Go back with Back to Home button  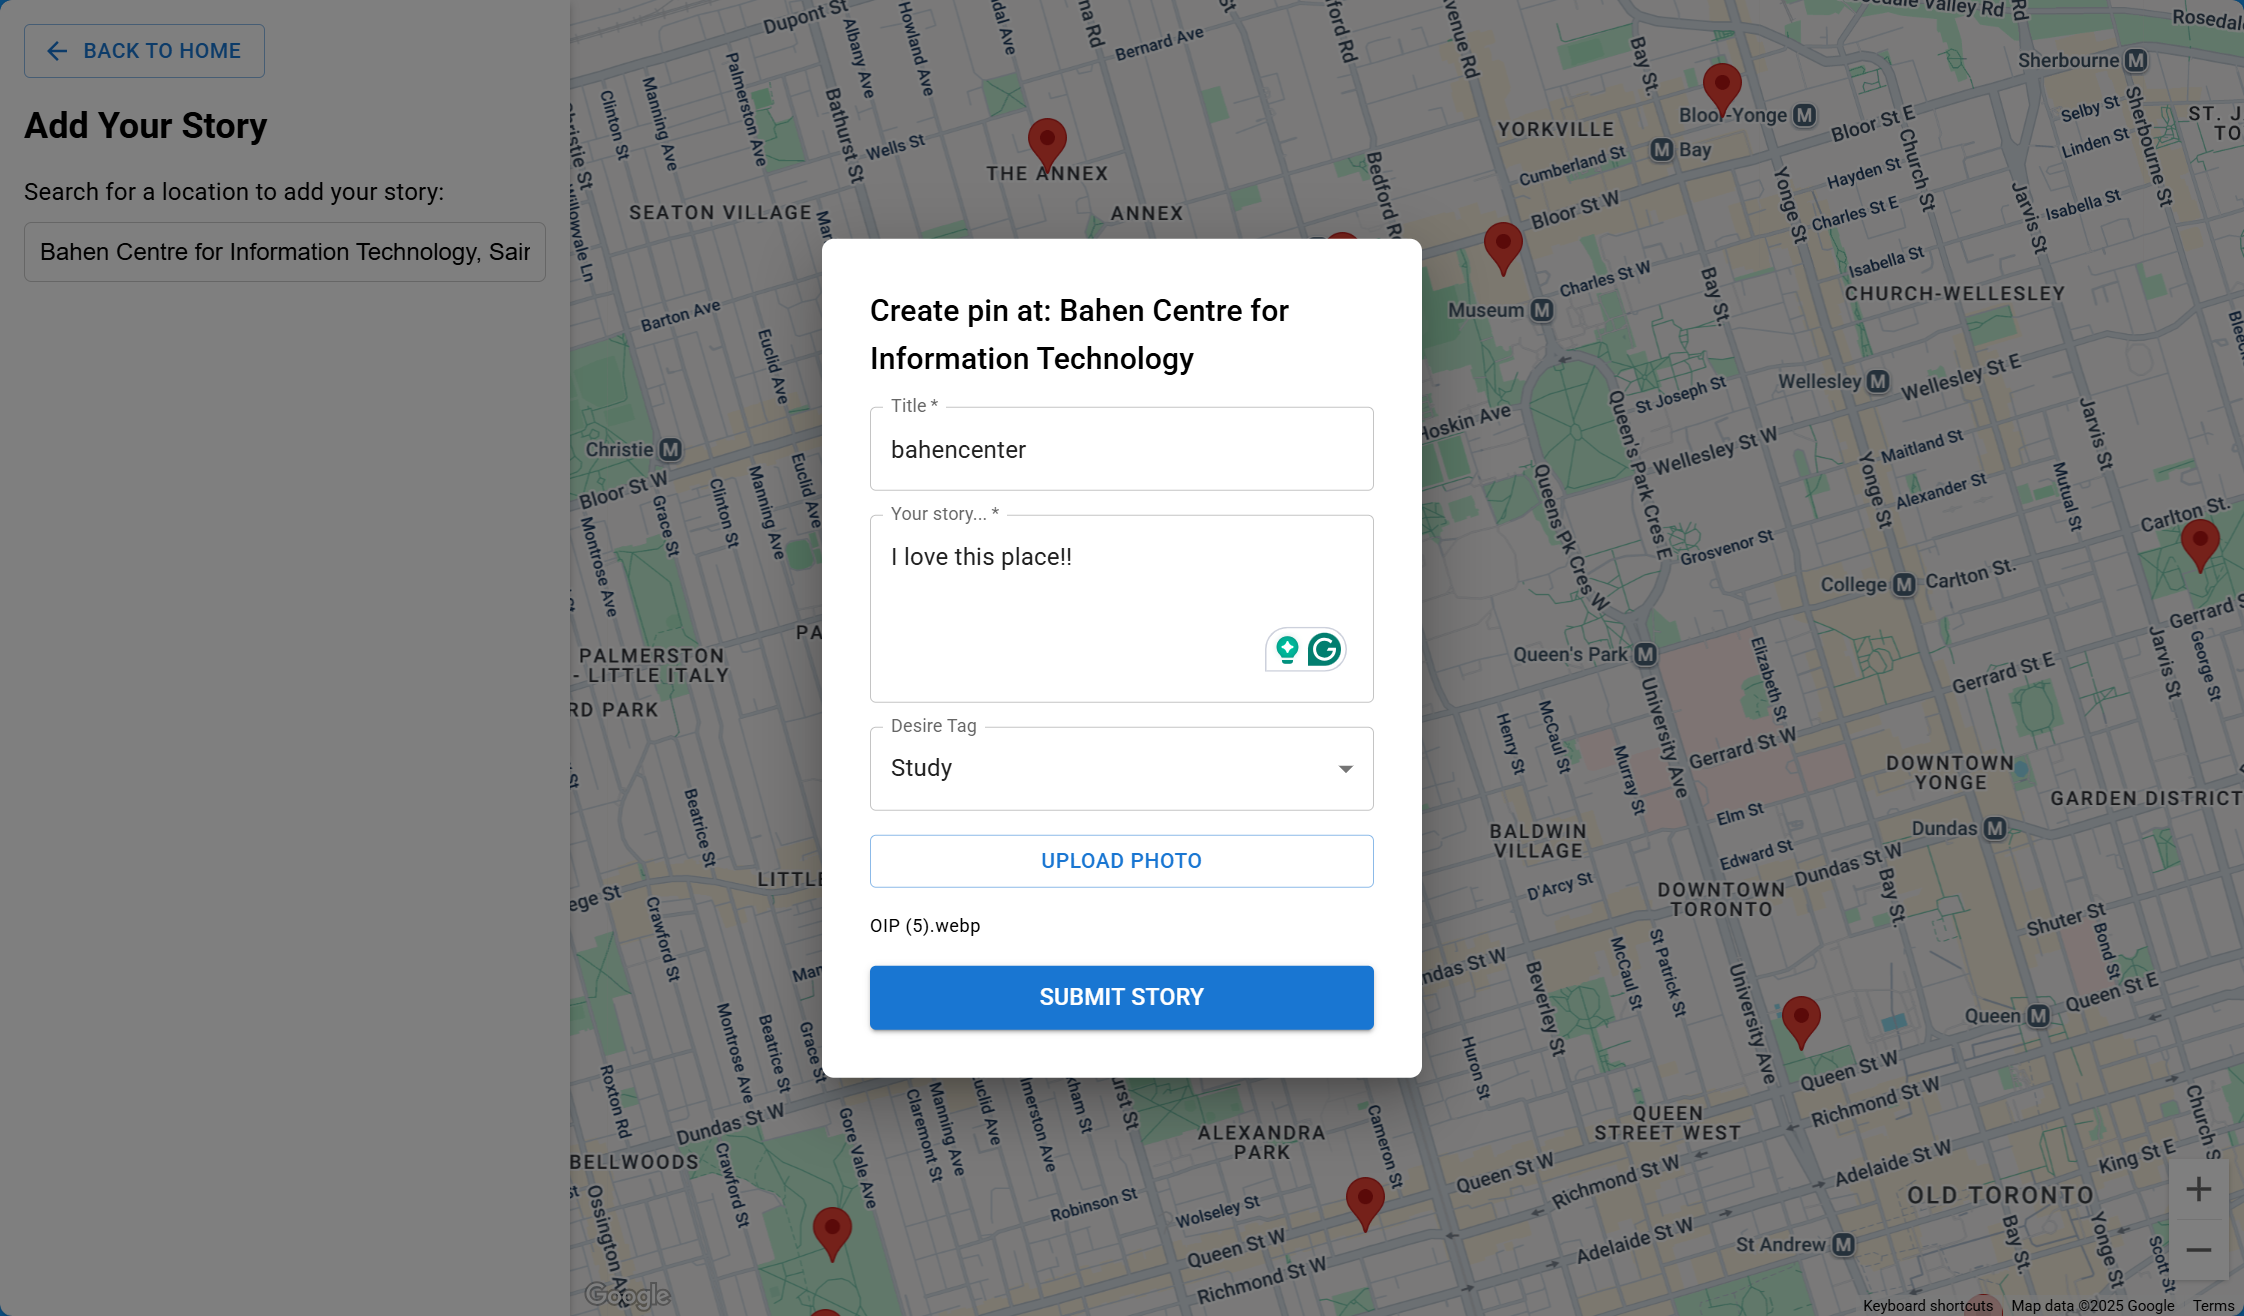[144, 51]
